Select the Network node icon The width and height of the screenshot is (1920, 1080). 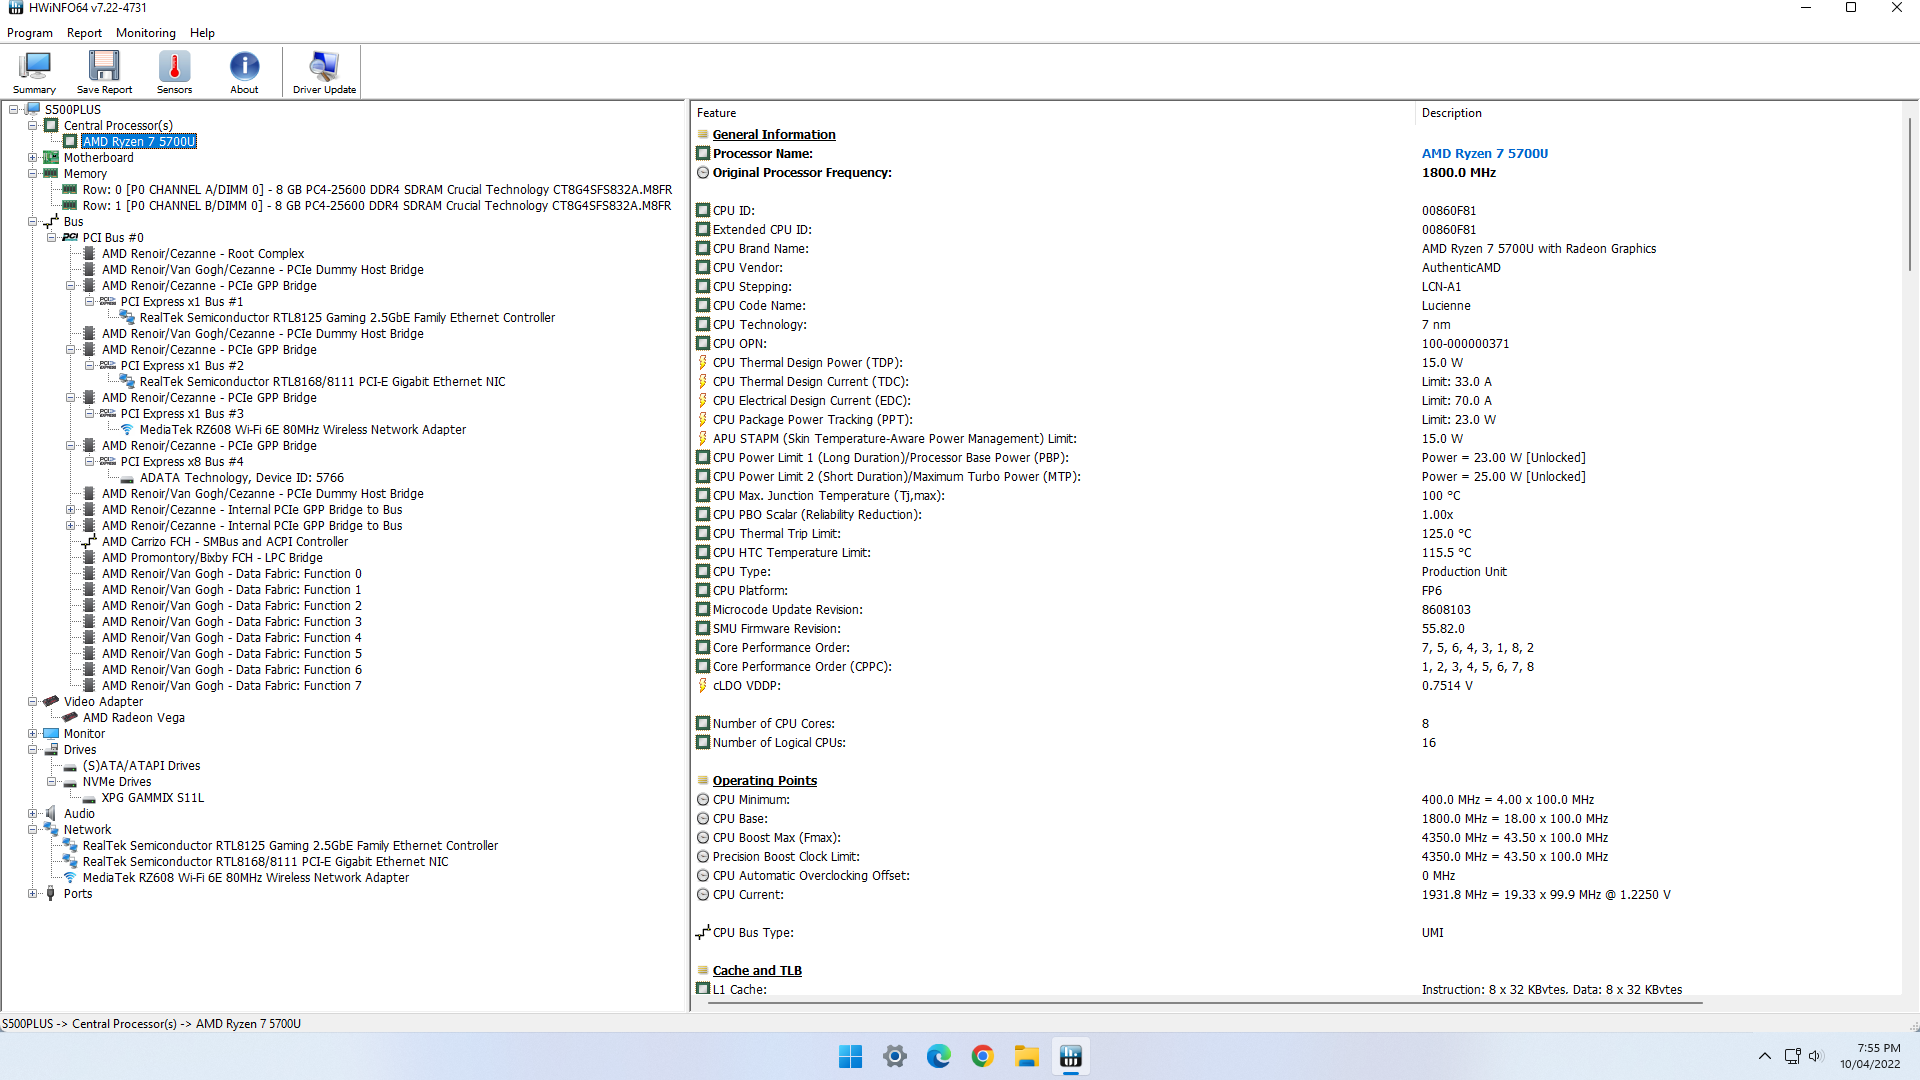tap(51, 830)
